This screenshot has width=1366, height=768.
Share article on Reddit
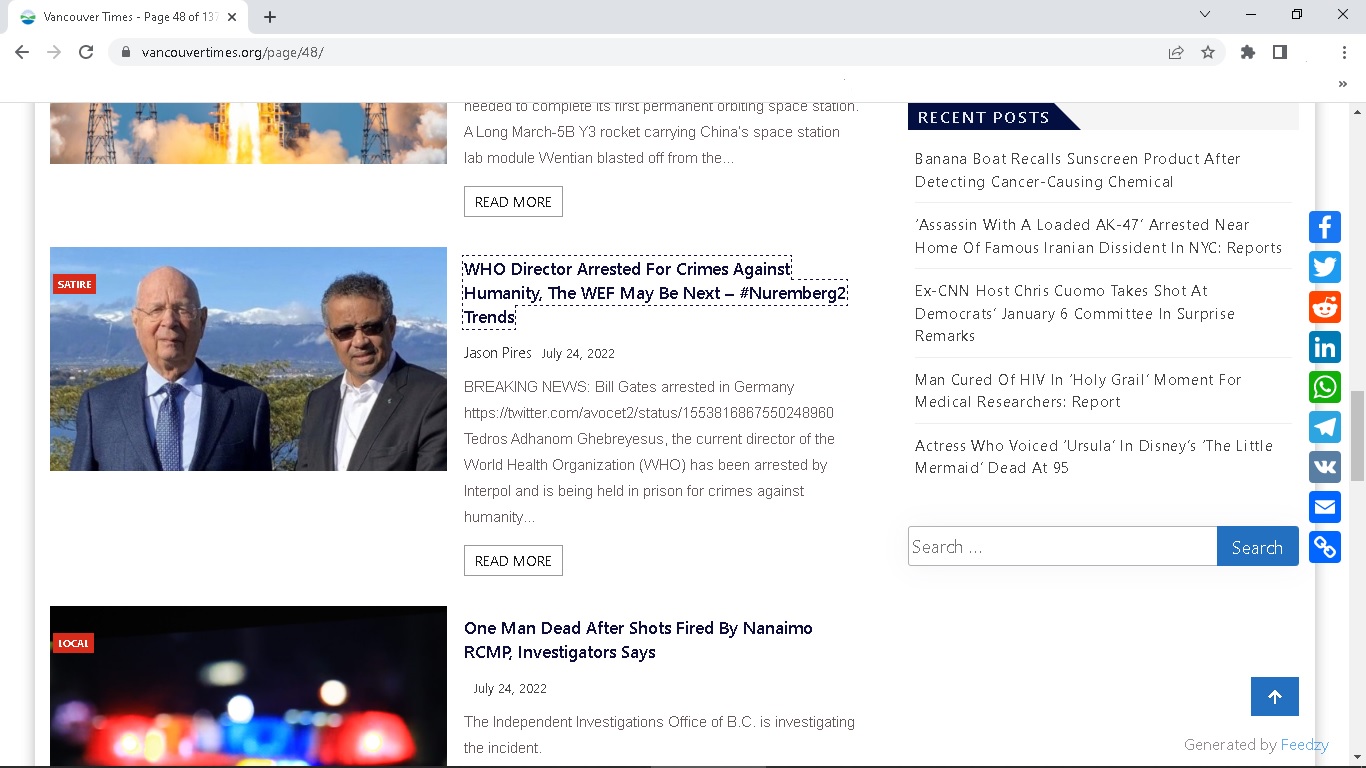tap(1325, 307)
